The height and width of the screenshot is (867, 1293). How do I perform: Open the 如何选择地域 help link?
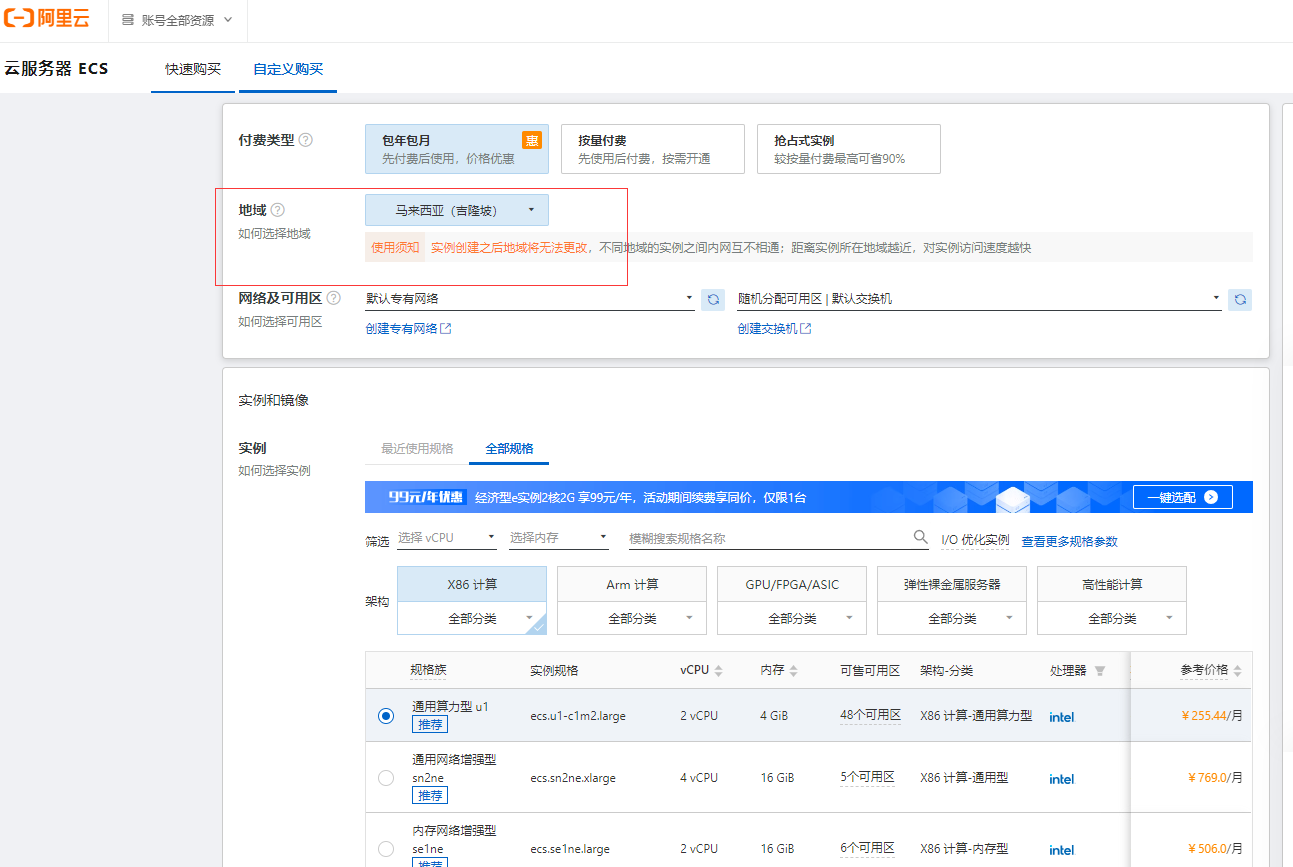[x=274, y=233]
